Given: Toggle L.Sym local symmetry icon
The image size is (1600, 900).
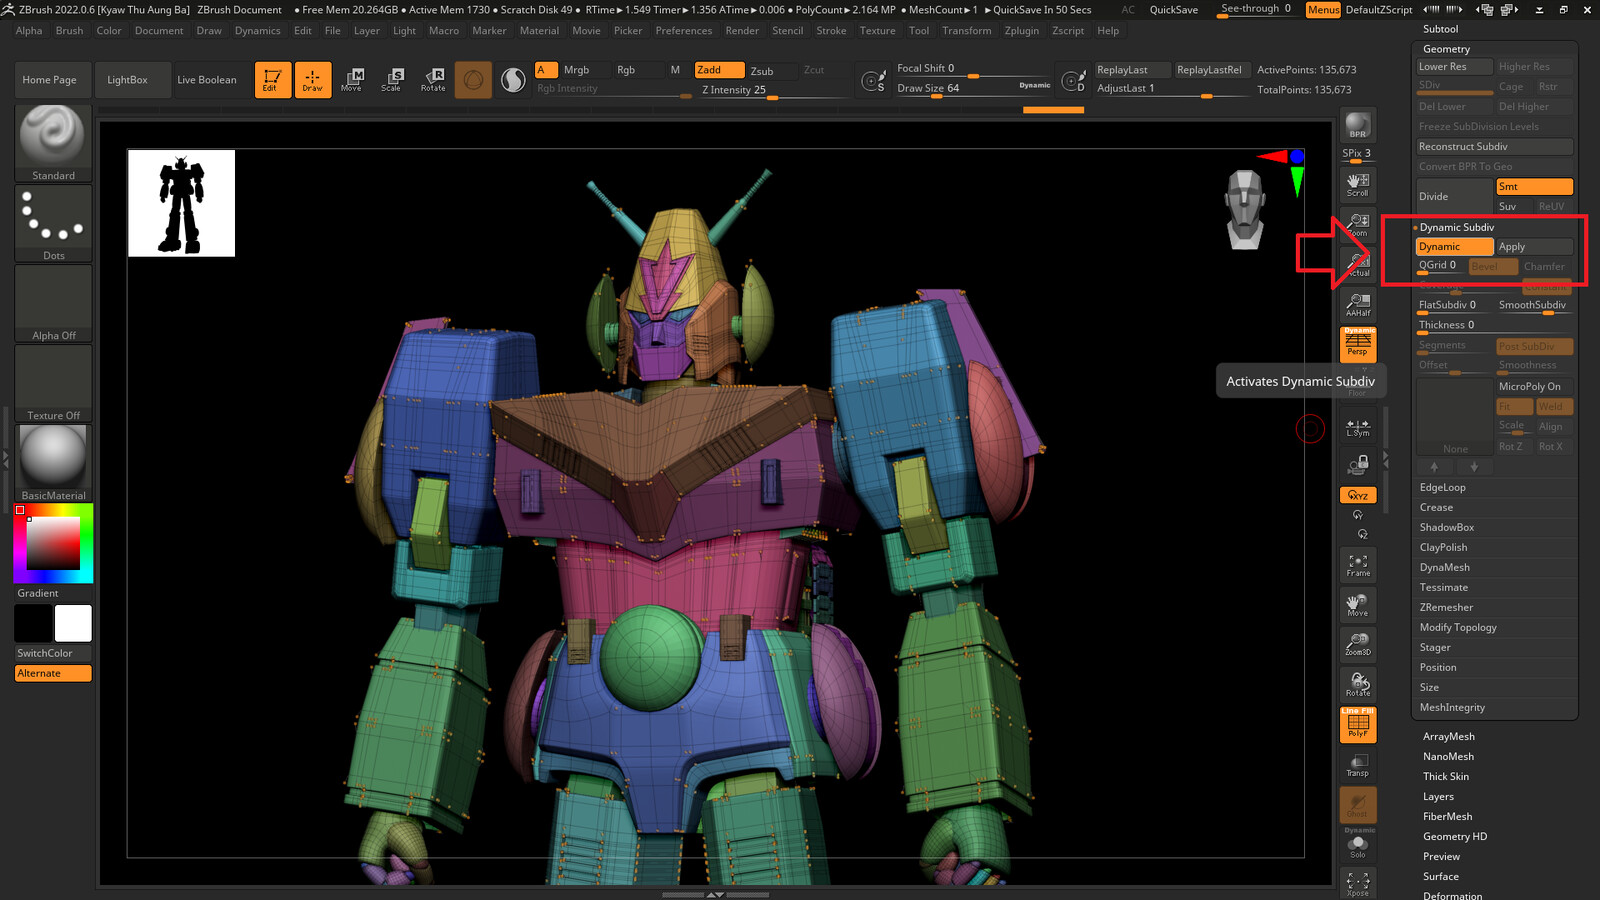Looking at the screenshot, I should point(1358,427).
